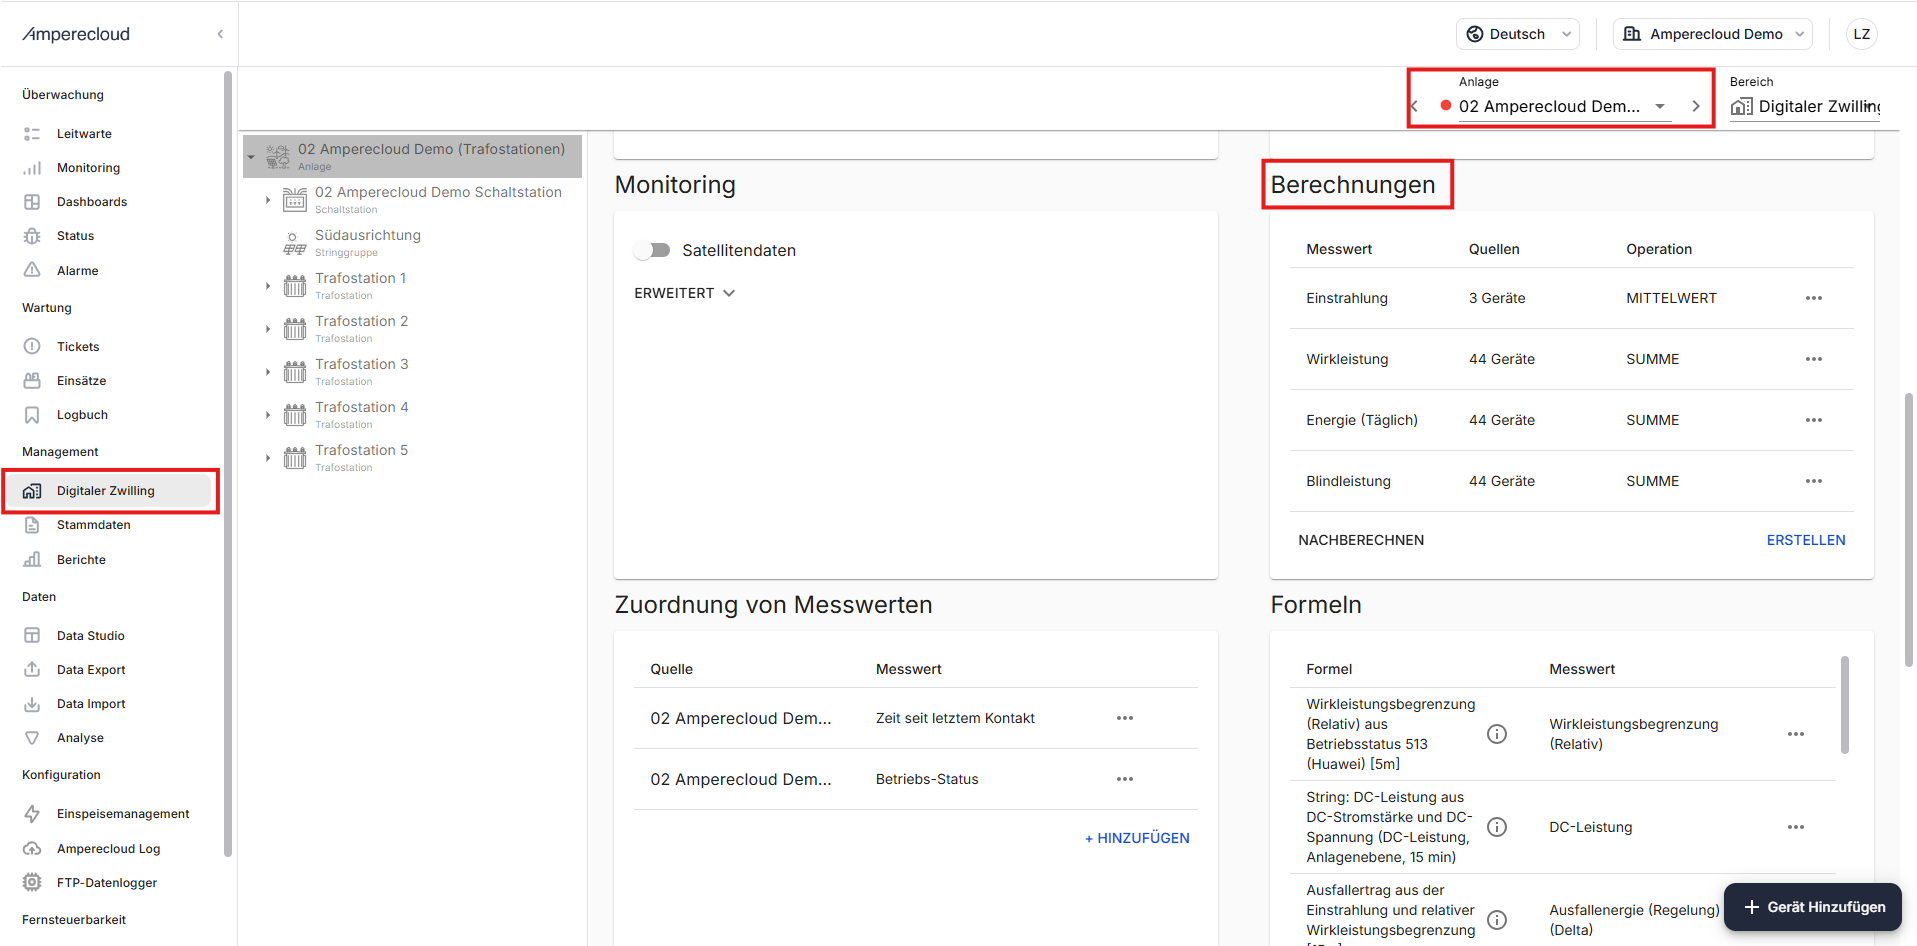Expand the Trafostation 1 tree node

coord(268,286)
